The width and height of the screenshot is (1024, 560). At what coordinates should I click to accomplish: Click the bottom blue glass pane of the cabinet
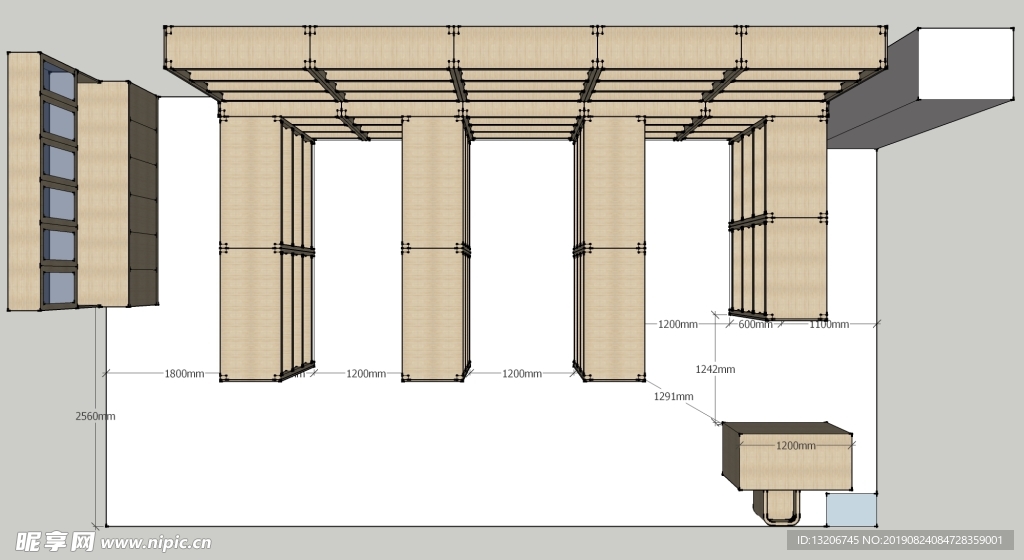(x=59, y=288)
